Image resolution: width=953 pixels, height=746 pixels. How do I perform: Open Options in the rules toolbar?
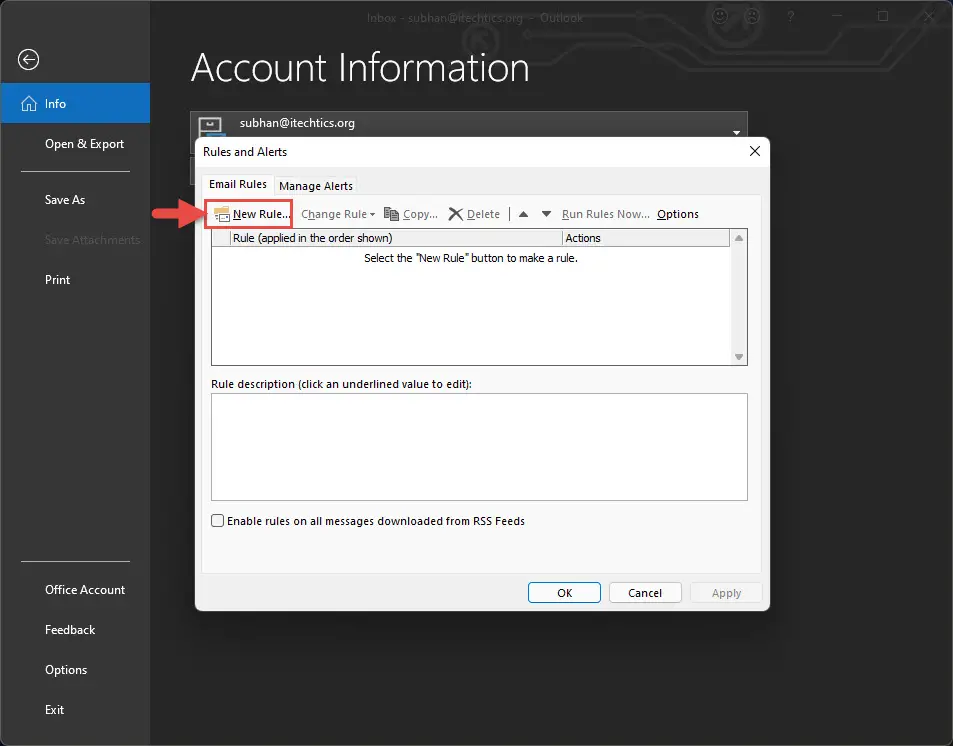point(678,214)
